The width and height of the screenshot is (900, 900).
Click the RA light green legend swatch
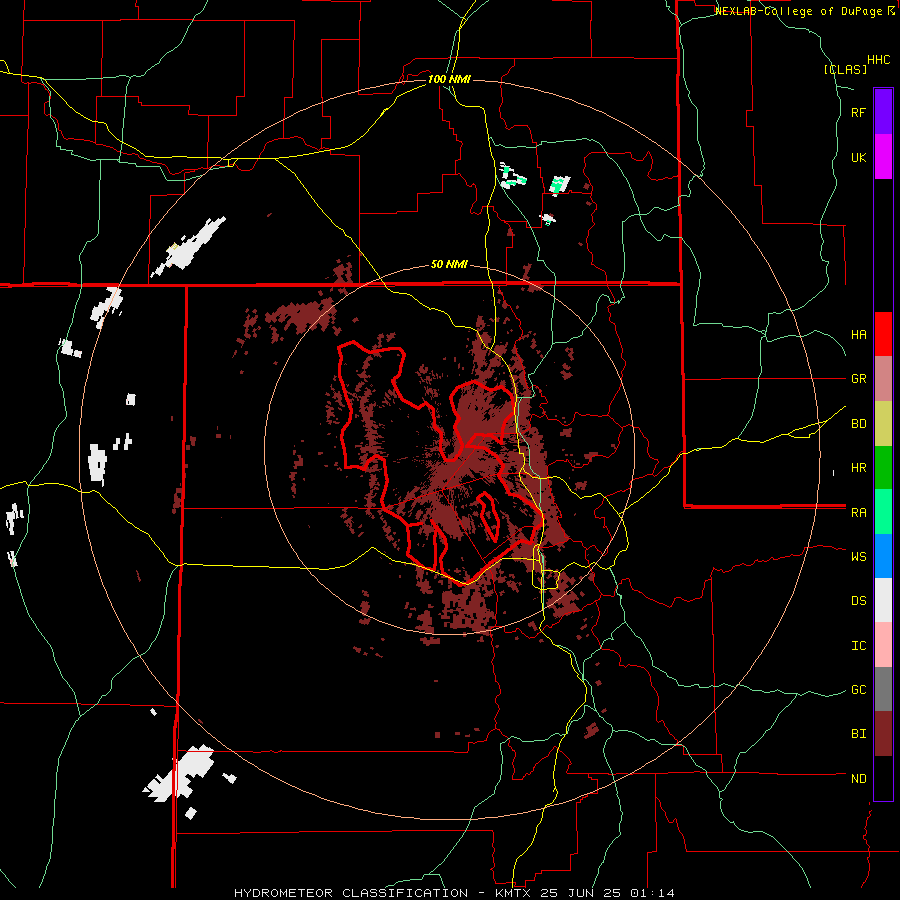(883, 512)
